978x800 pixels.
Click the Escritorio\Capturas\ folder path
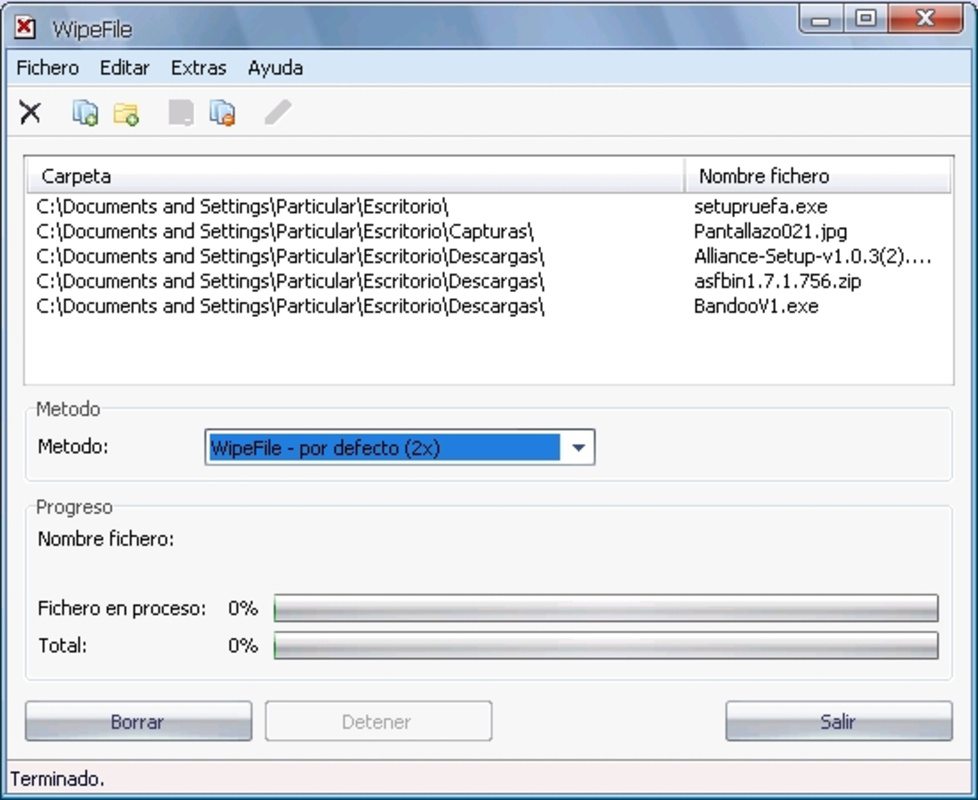click(285, 231)
